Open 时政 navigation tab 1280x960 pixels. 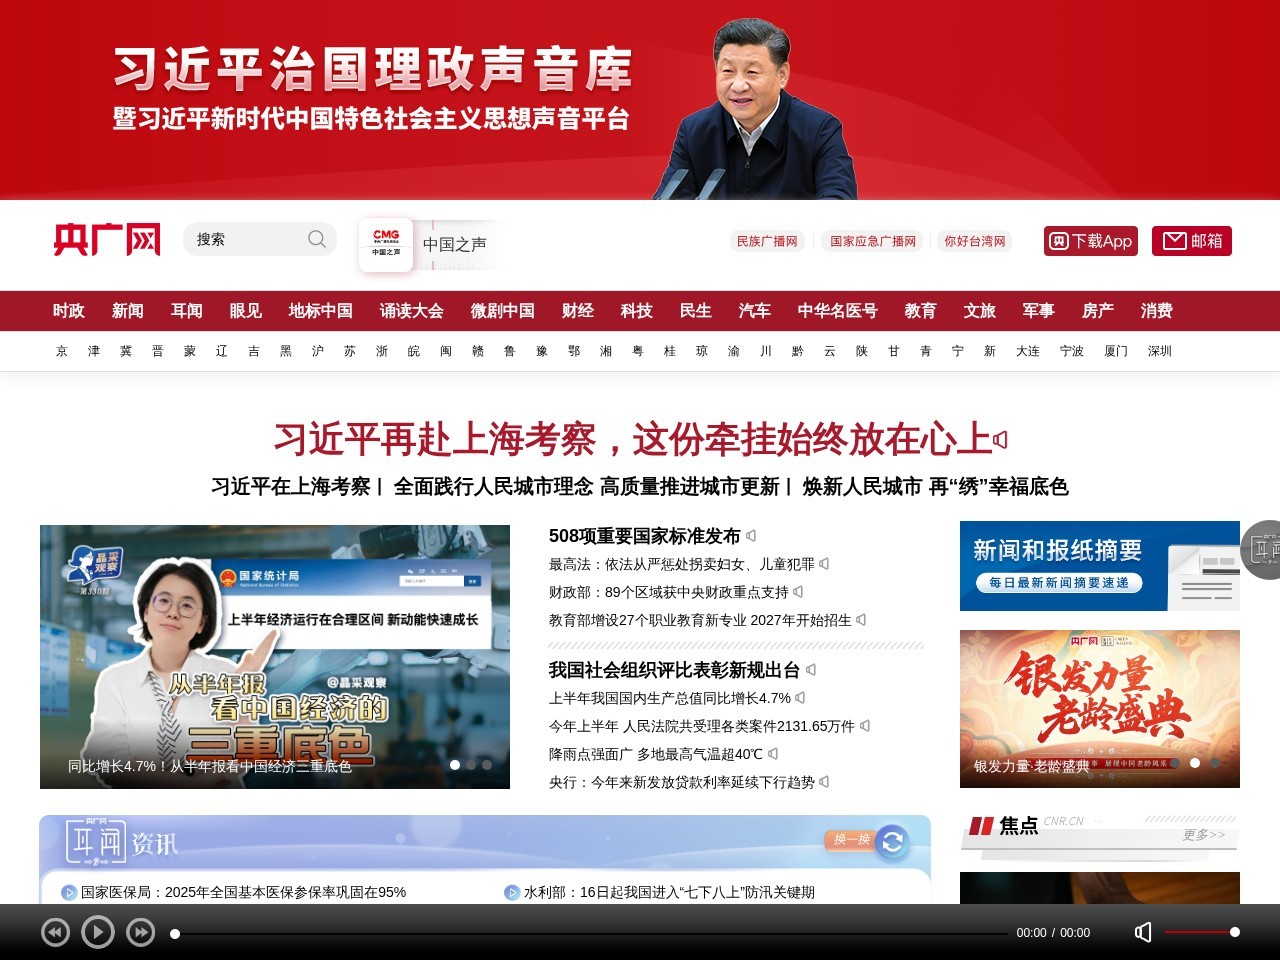[69, 311]
